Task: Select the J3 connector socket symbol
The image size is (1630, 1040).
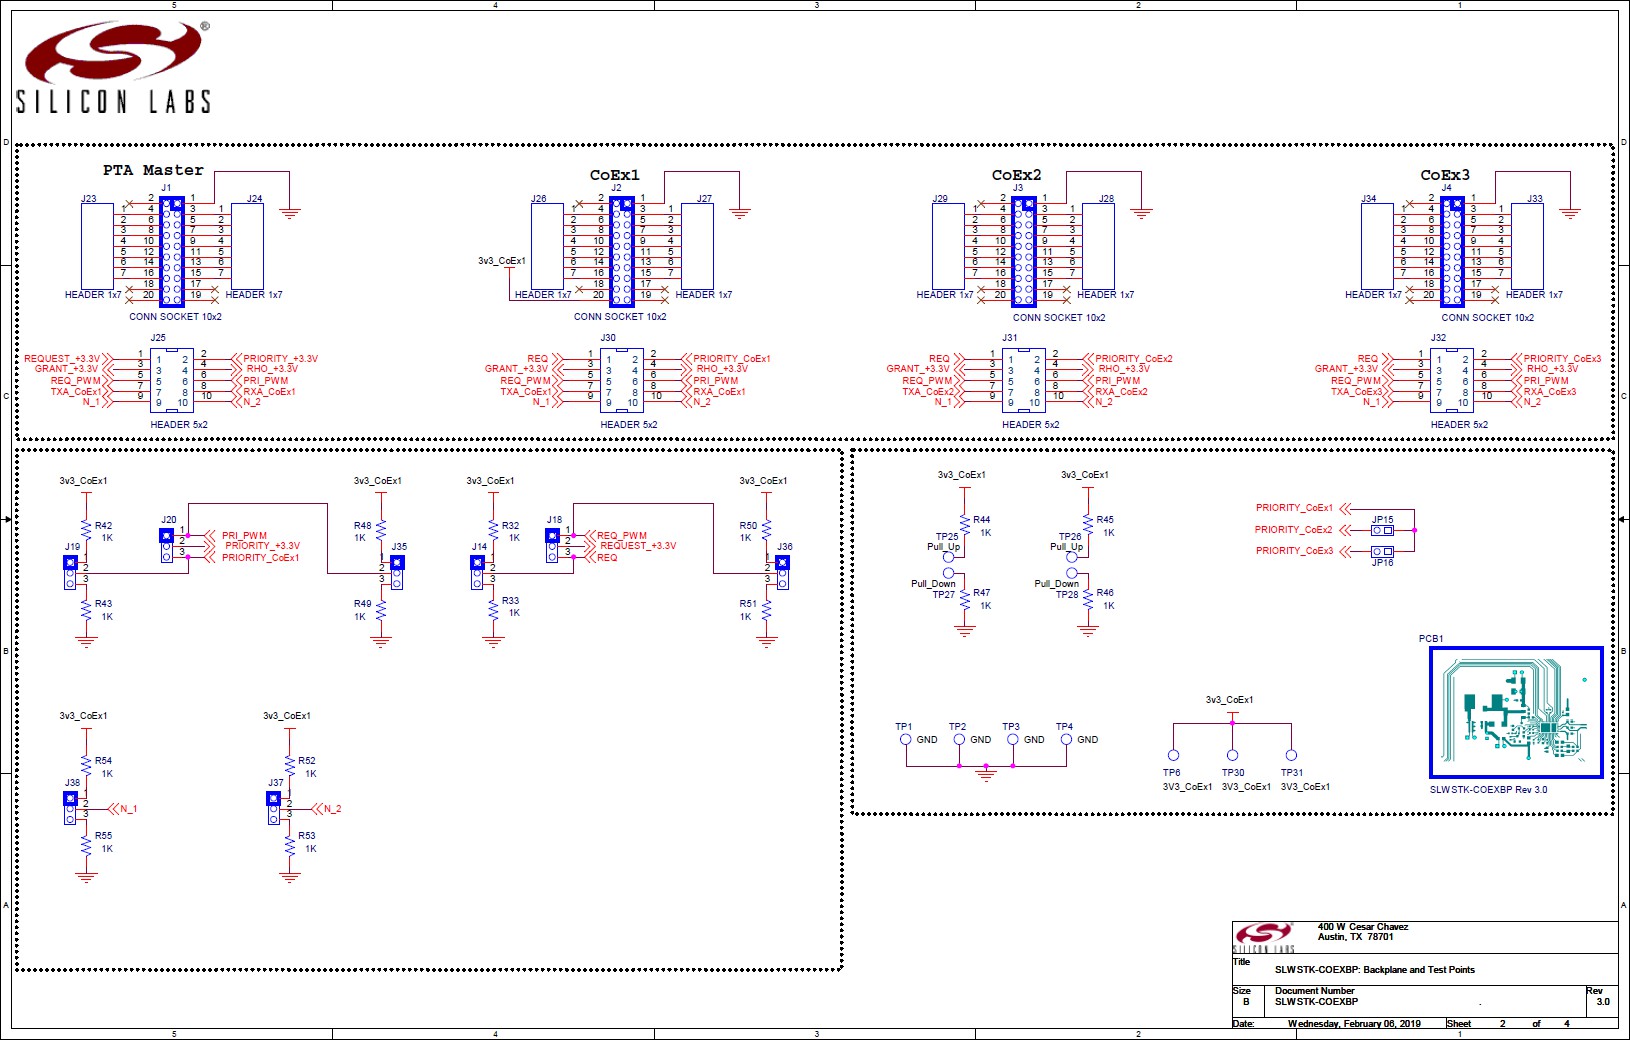Action: point(1023,251)
